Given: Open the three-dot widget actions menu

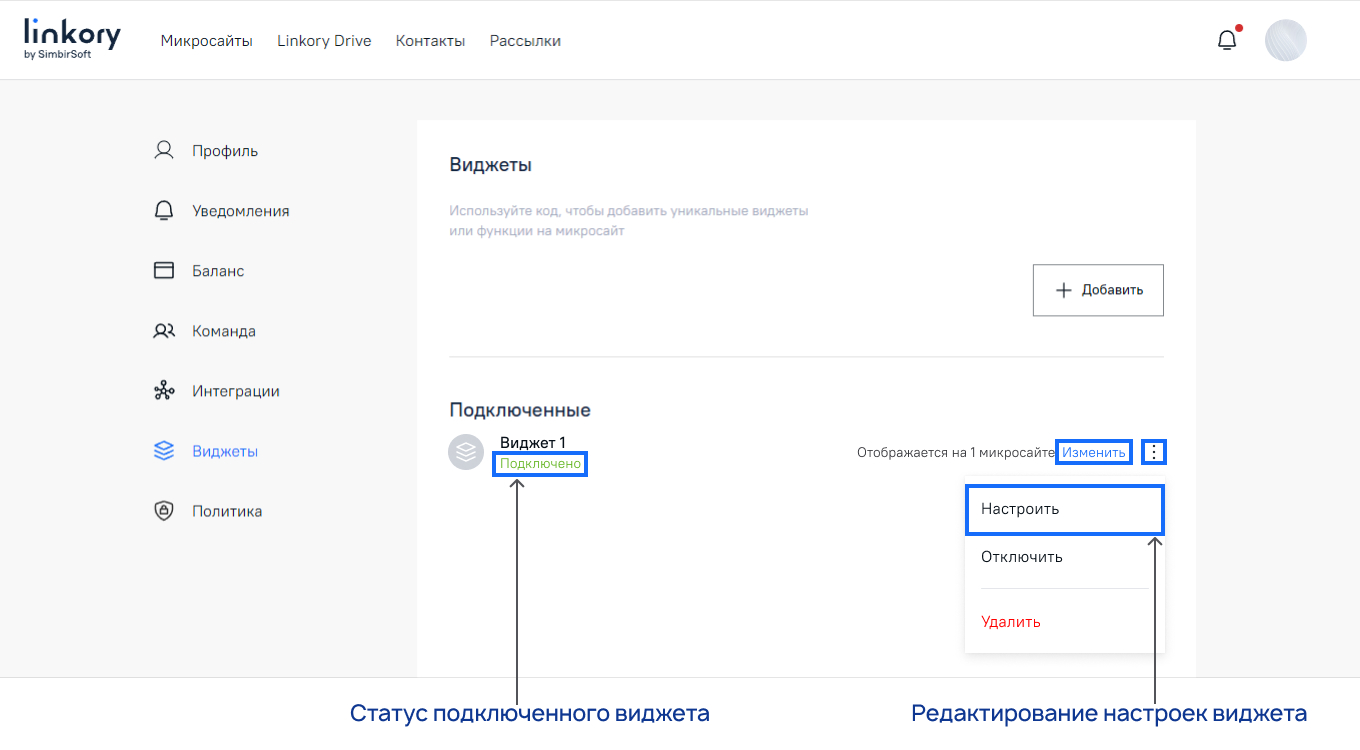Looking at the screenshot, I should click(1153, 451).
